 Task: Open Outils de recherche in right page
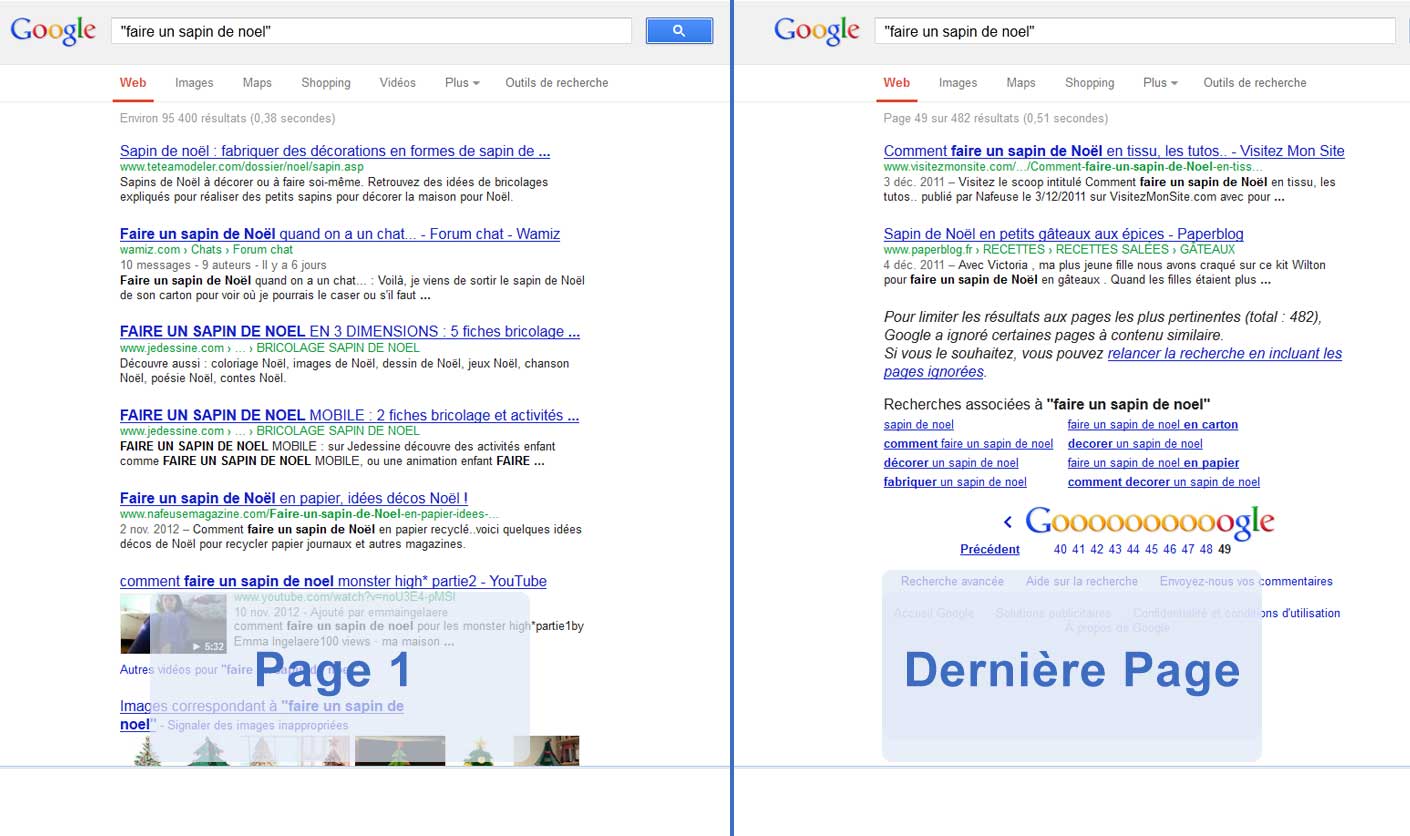tap(1255, 83)
